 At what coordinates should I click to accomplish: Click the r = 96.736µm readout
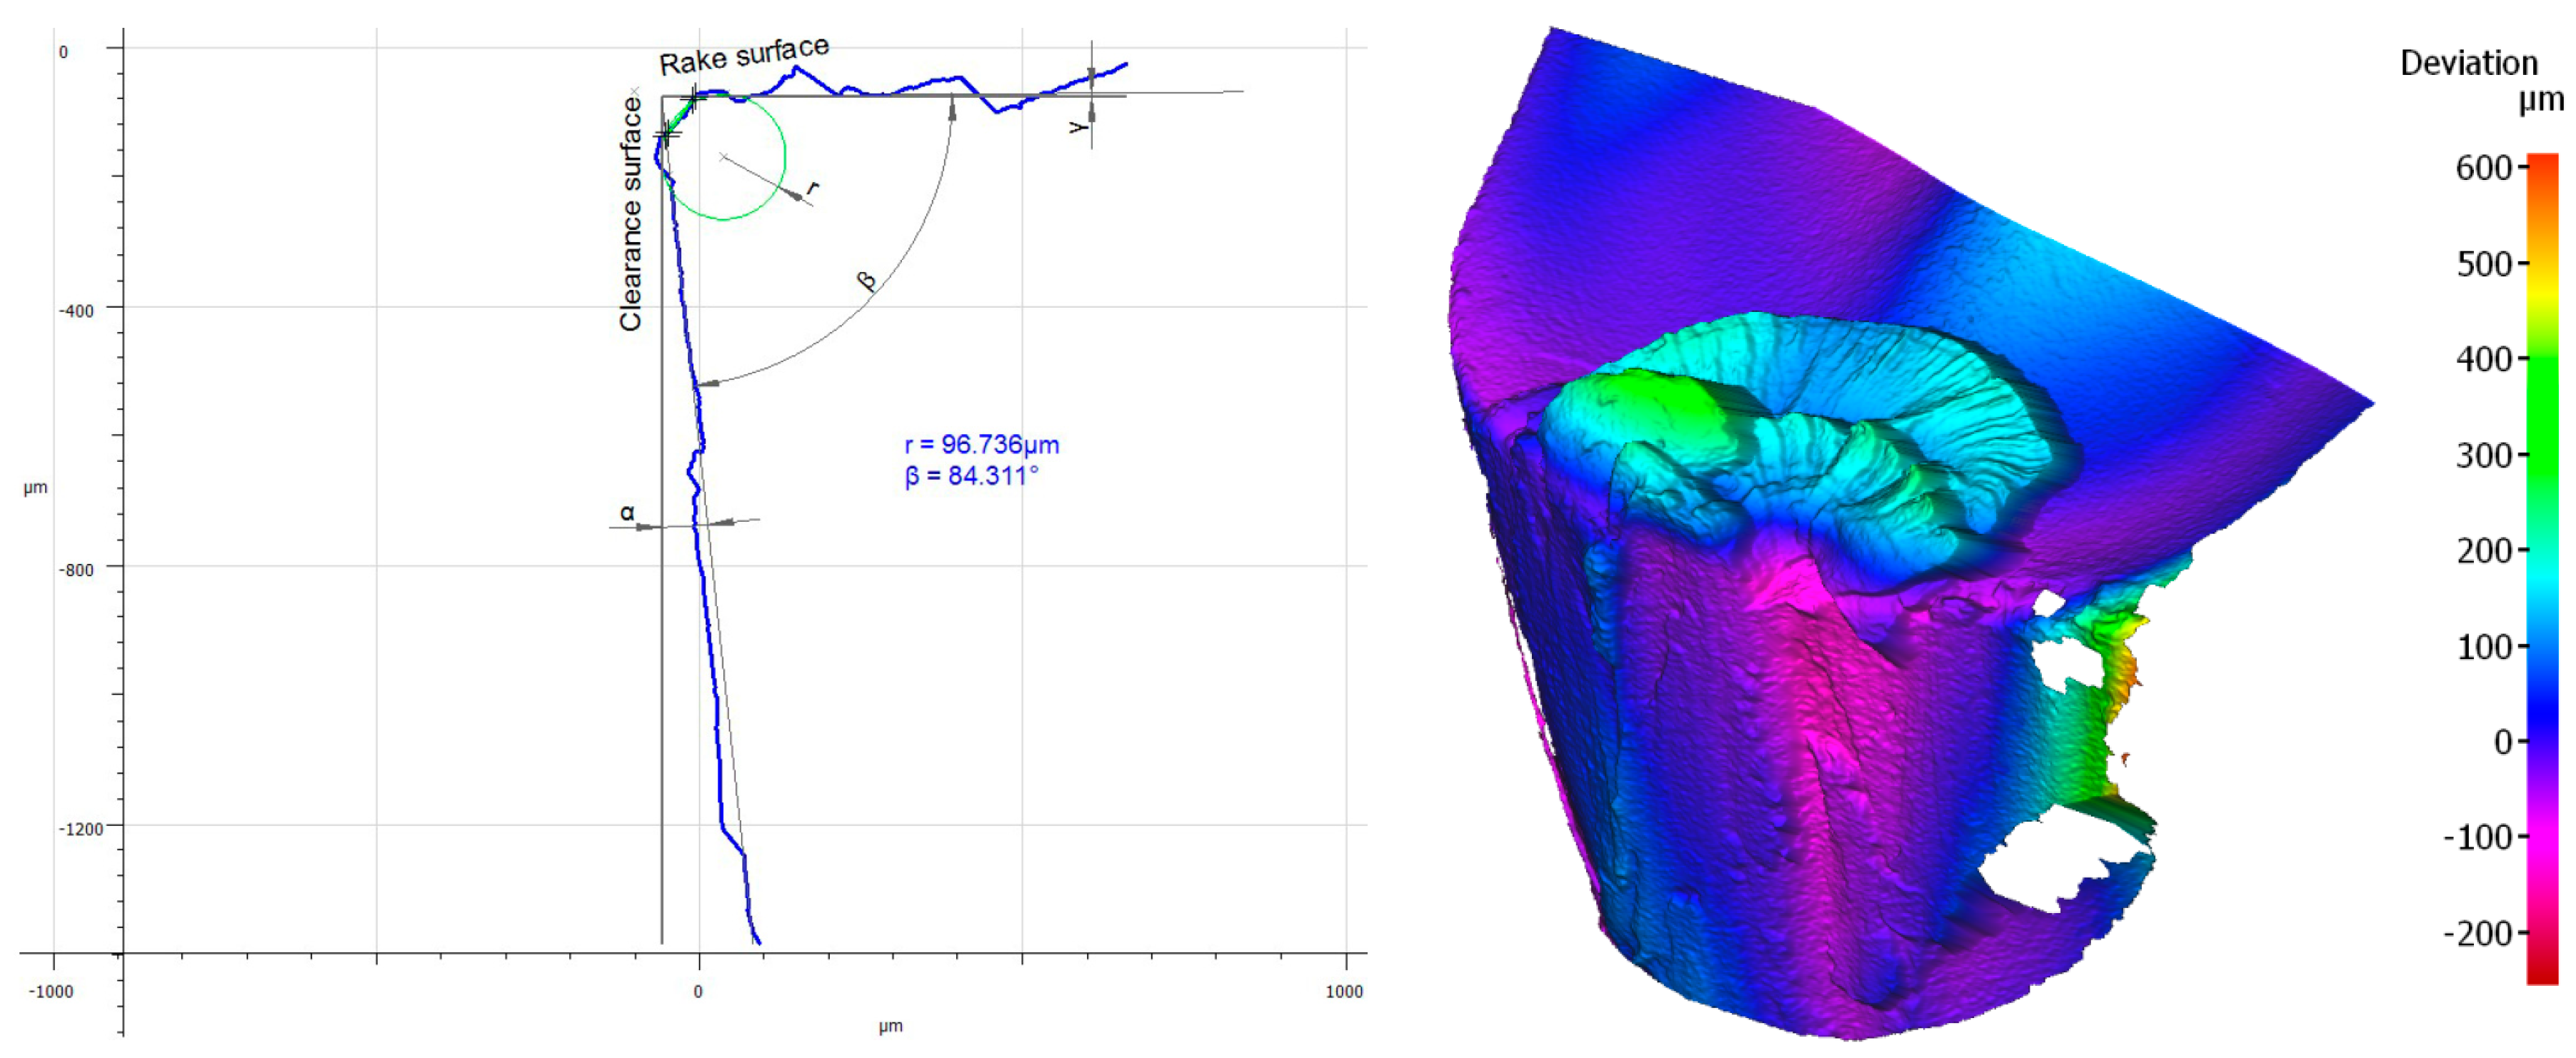981,445
